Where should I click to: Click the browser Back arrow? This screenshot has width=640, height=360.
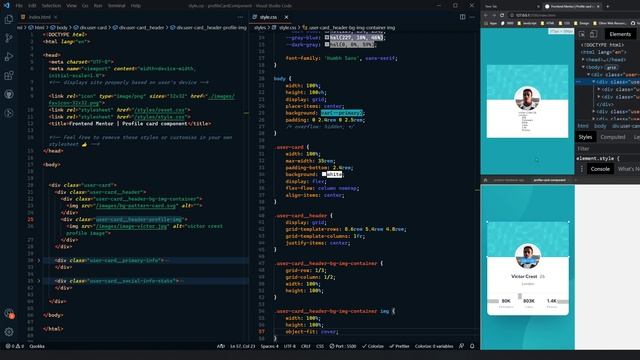pyautogui.click(x=486, y=15)
